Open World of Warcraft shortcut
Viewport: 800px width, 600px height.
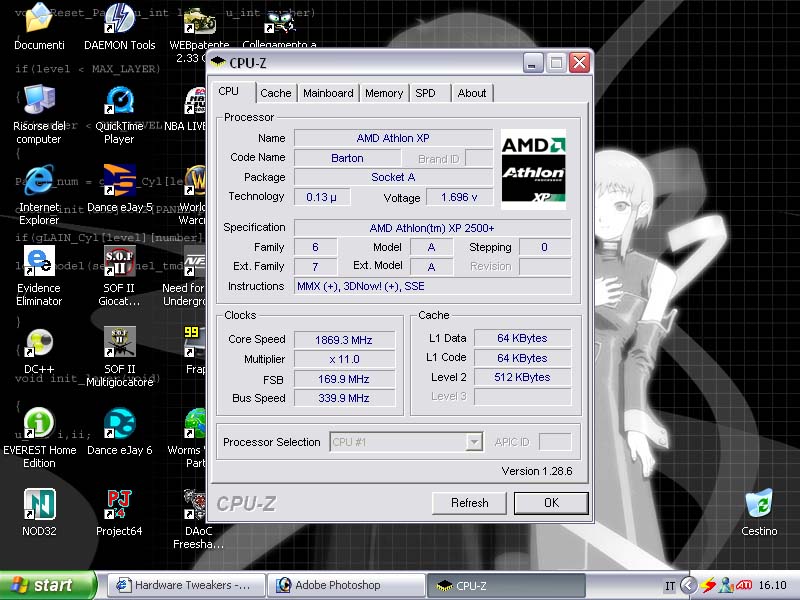(195, 180)
